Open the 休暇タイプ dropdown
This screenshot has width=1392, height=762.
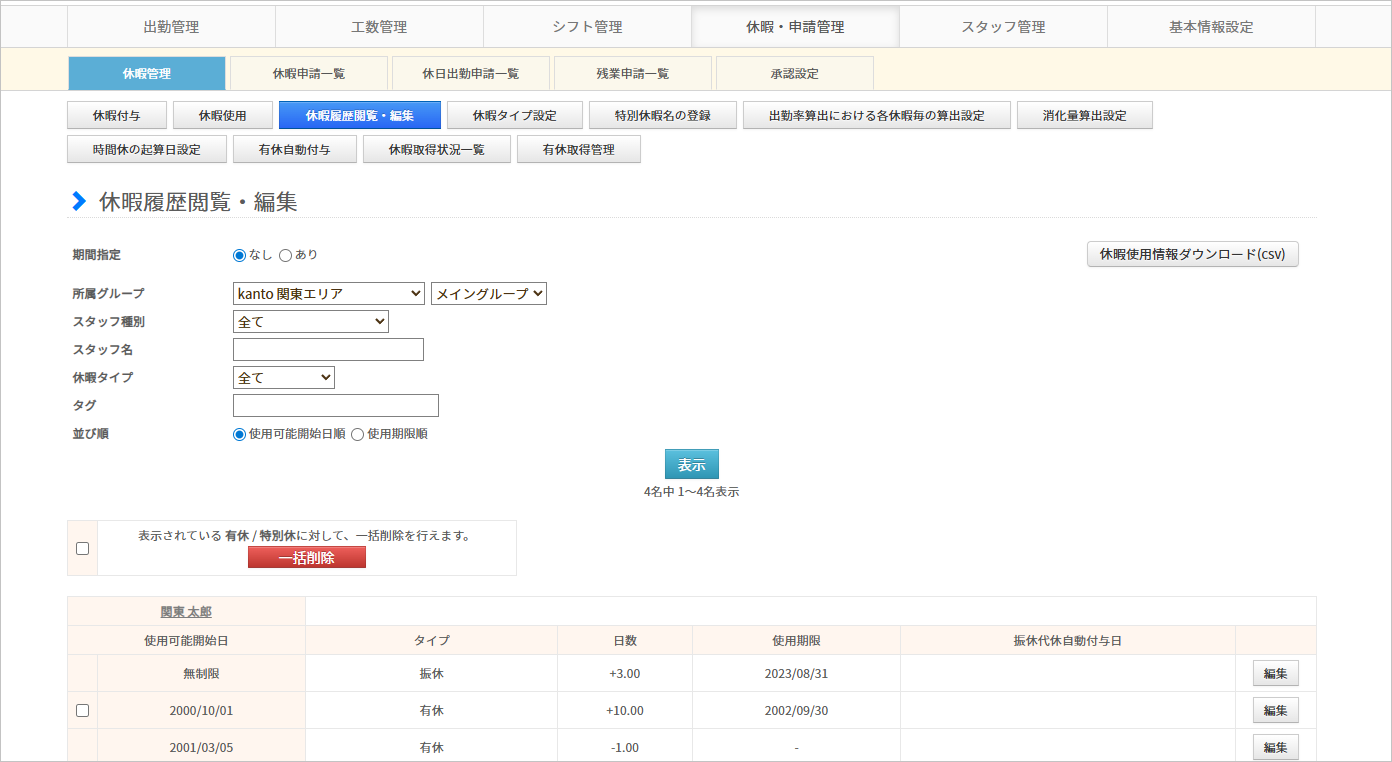tap(283, 378)
